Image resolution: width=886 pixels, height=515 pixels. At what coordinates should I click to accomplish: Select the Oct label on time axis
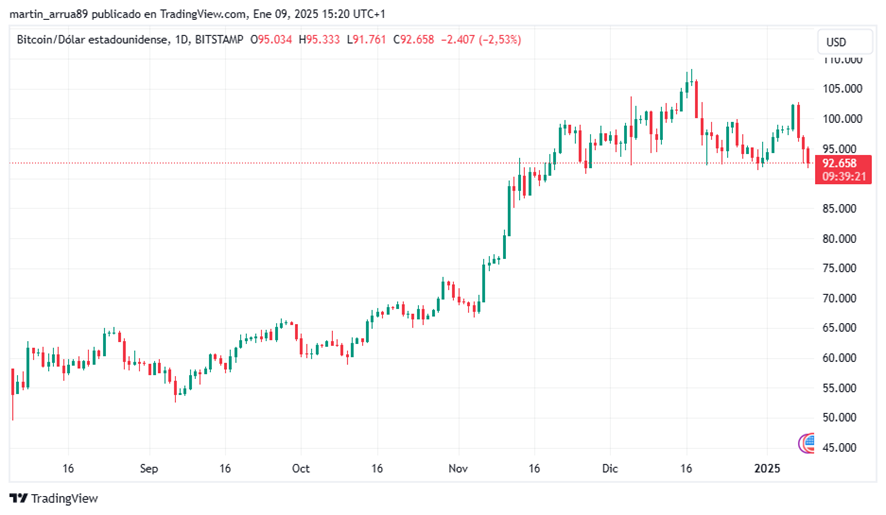click(x=301, y=469)
